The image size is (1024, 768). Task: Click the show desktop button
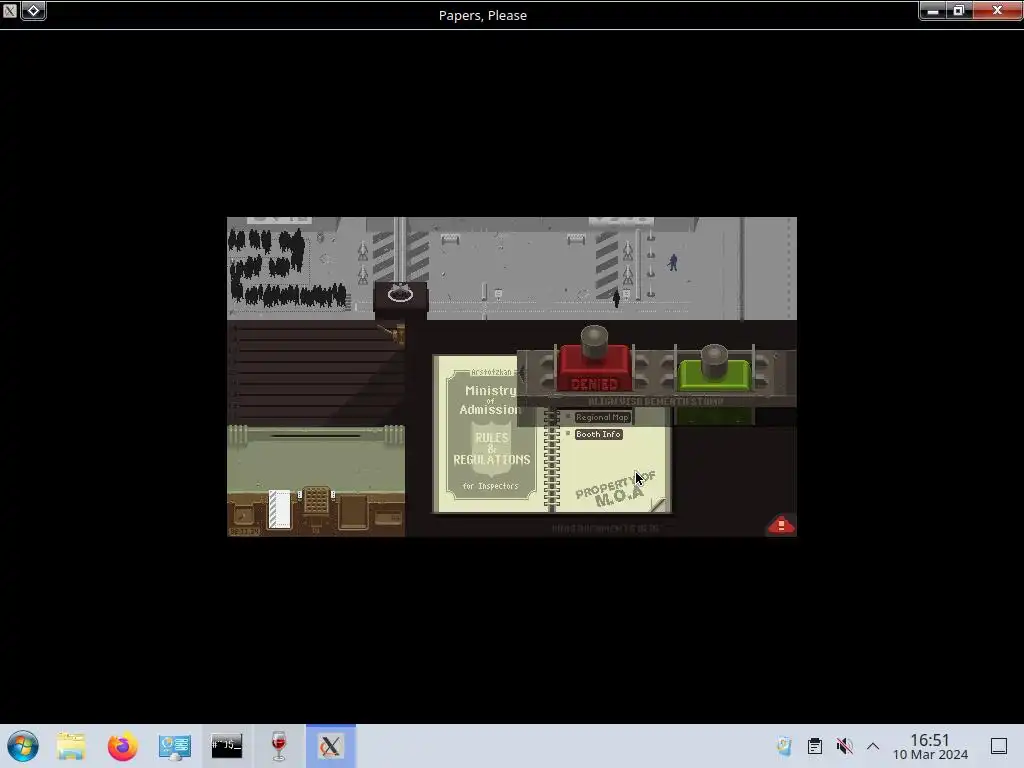pos(999,746)
